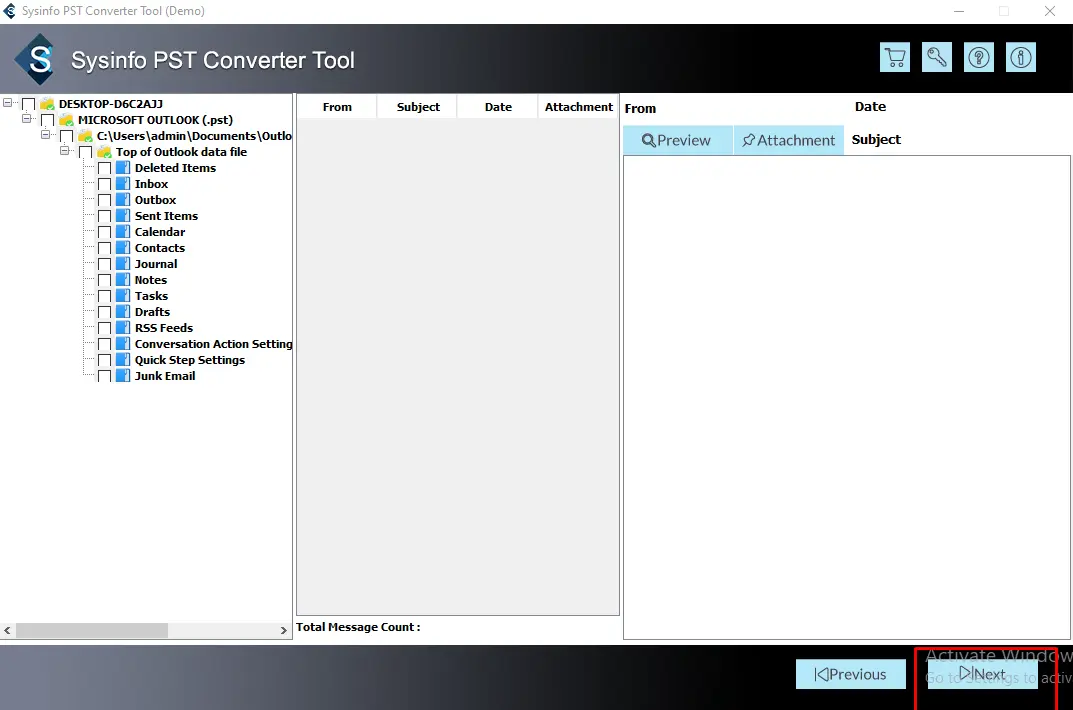Click the DESKTOP-D6C2AJJ folder icon
The image size is (1073, 710).
48,104
